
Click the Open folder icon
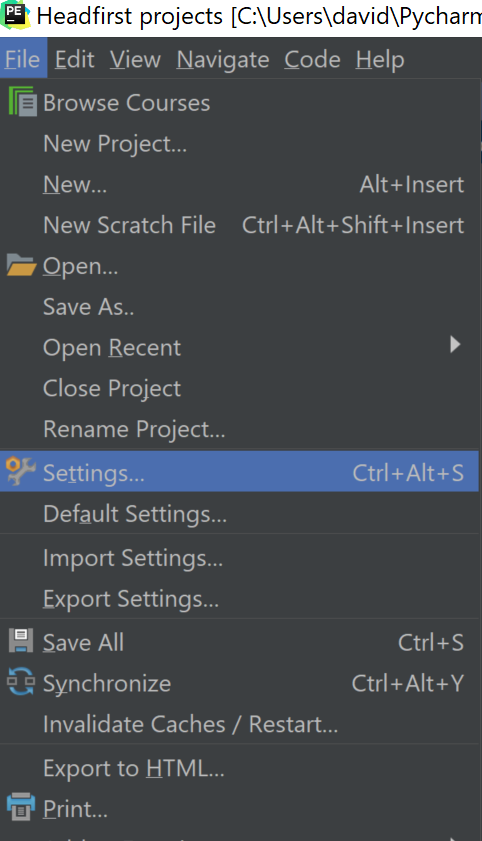click(x=21, y=265)
